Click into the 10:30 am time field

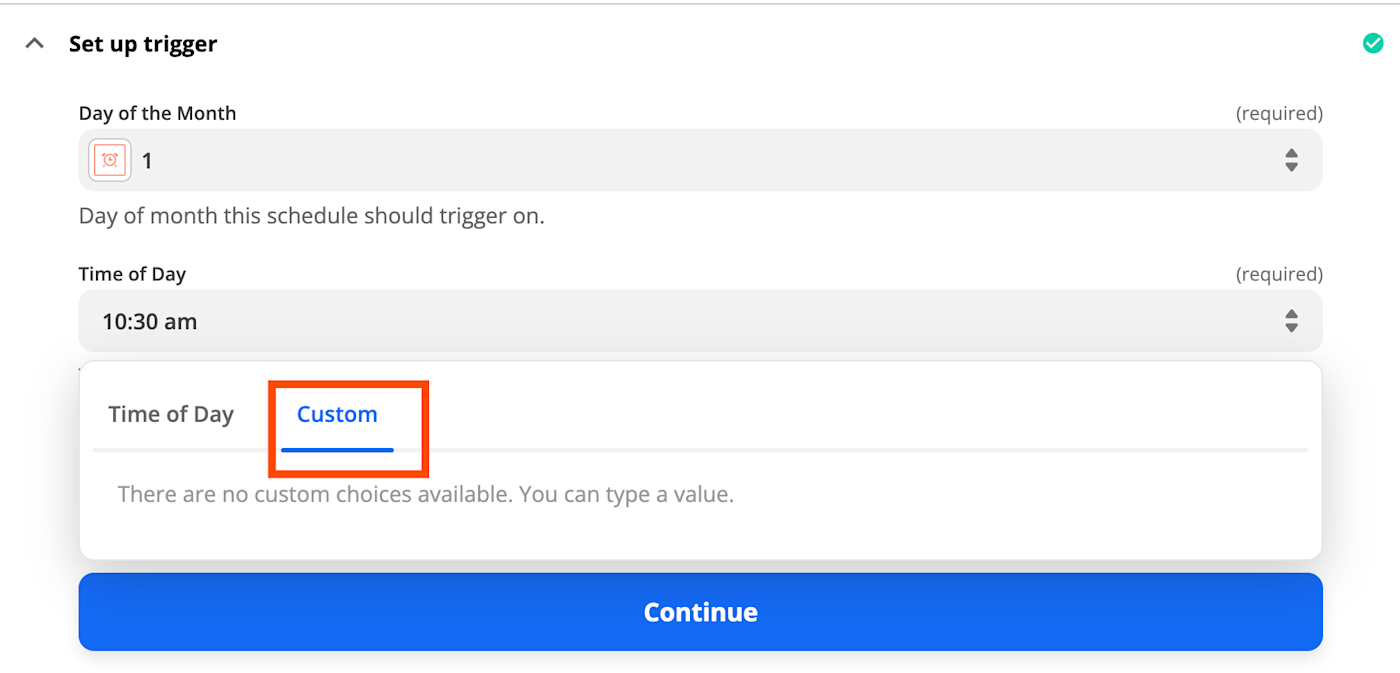coord(700,321)
